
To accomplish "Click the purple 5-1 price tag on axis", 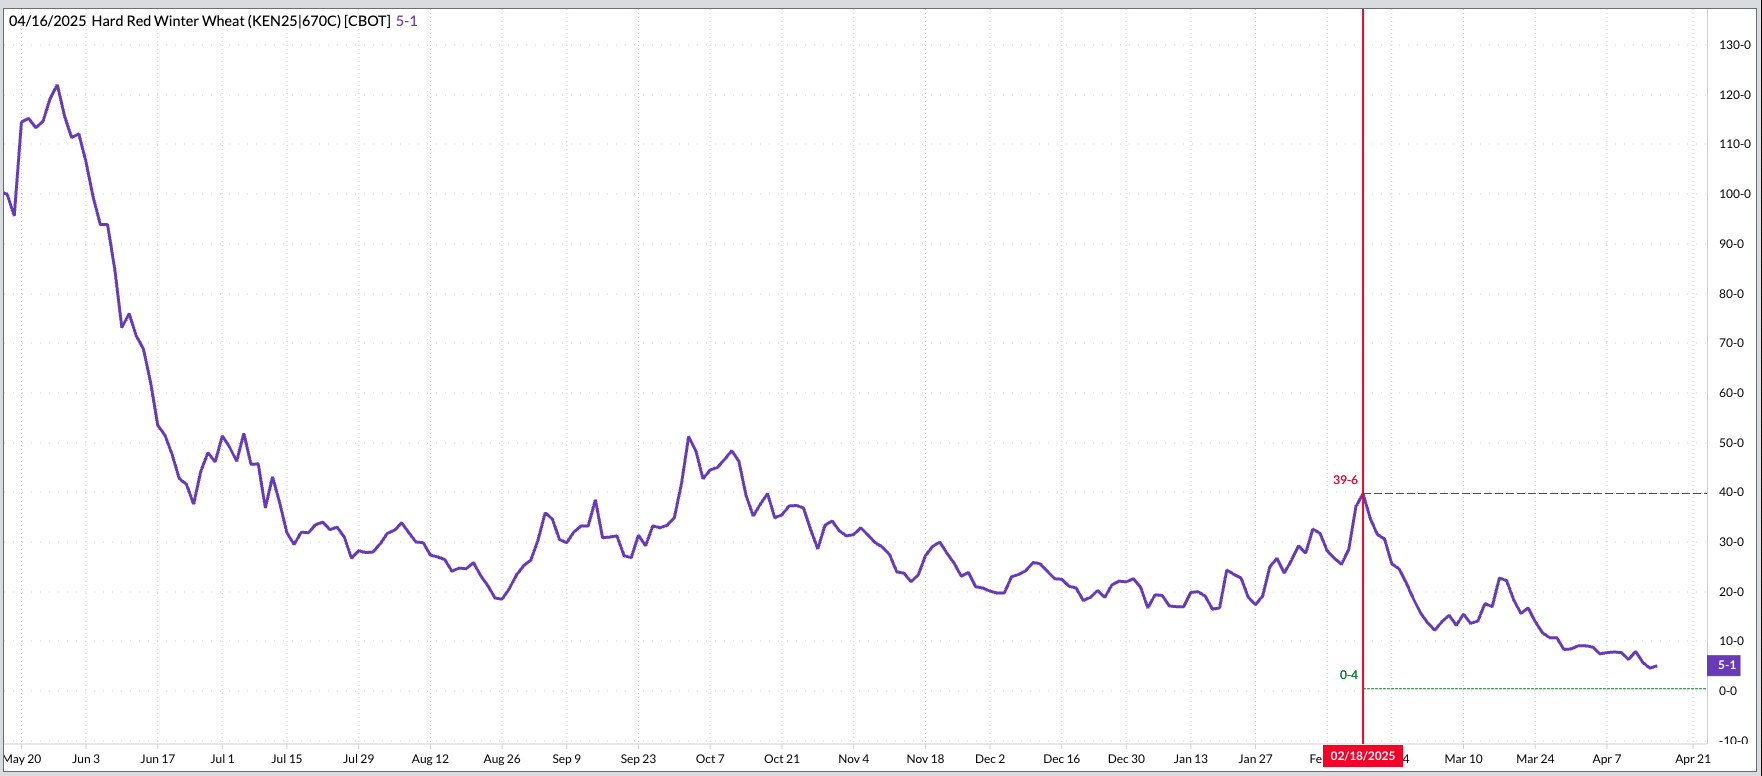I will pyautogui.click(x=1726, y=665).
